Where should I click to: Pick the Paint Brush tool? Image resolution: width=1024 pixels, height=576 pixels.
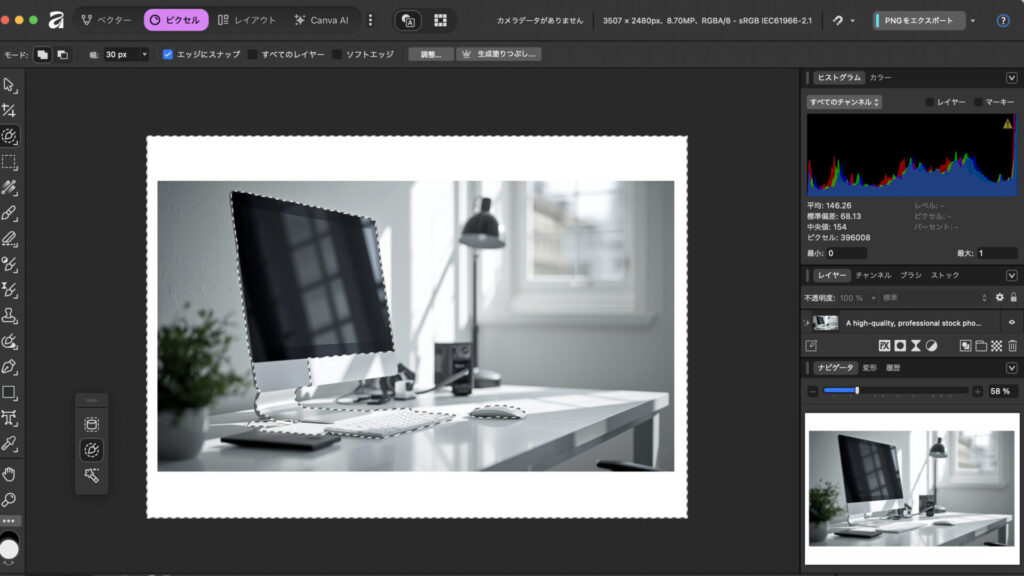point(10,213)
